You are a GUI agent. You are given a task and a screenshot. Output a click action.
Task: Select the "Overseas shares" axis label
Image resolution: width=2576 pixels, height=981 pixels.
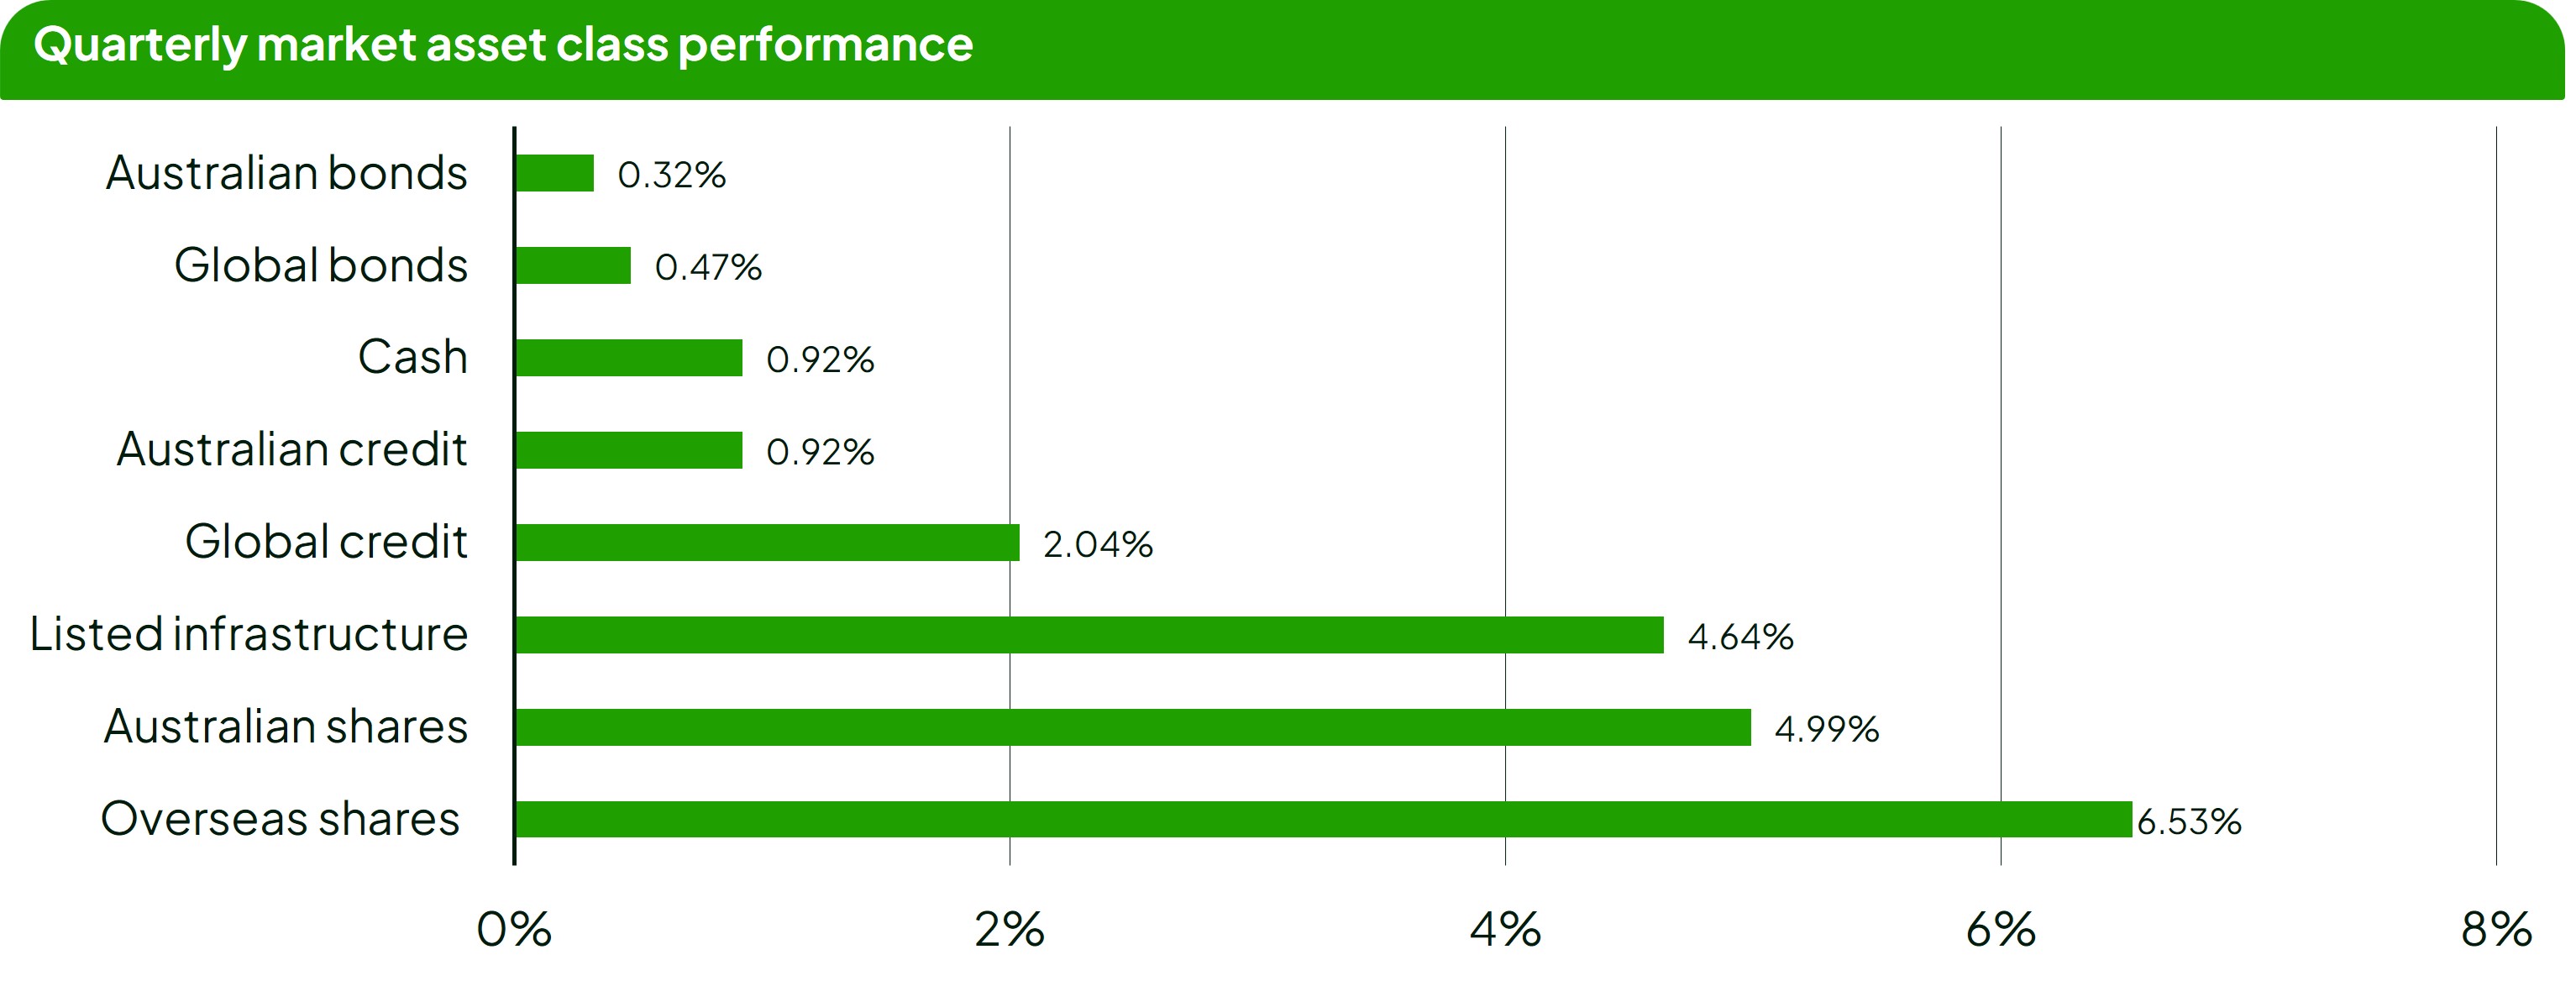point(280,819)
